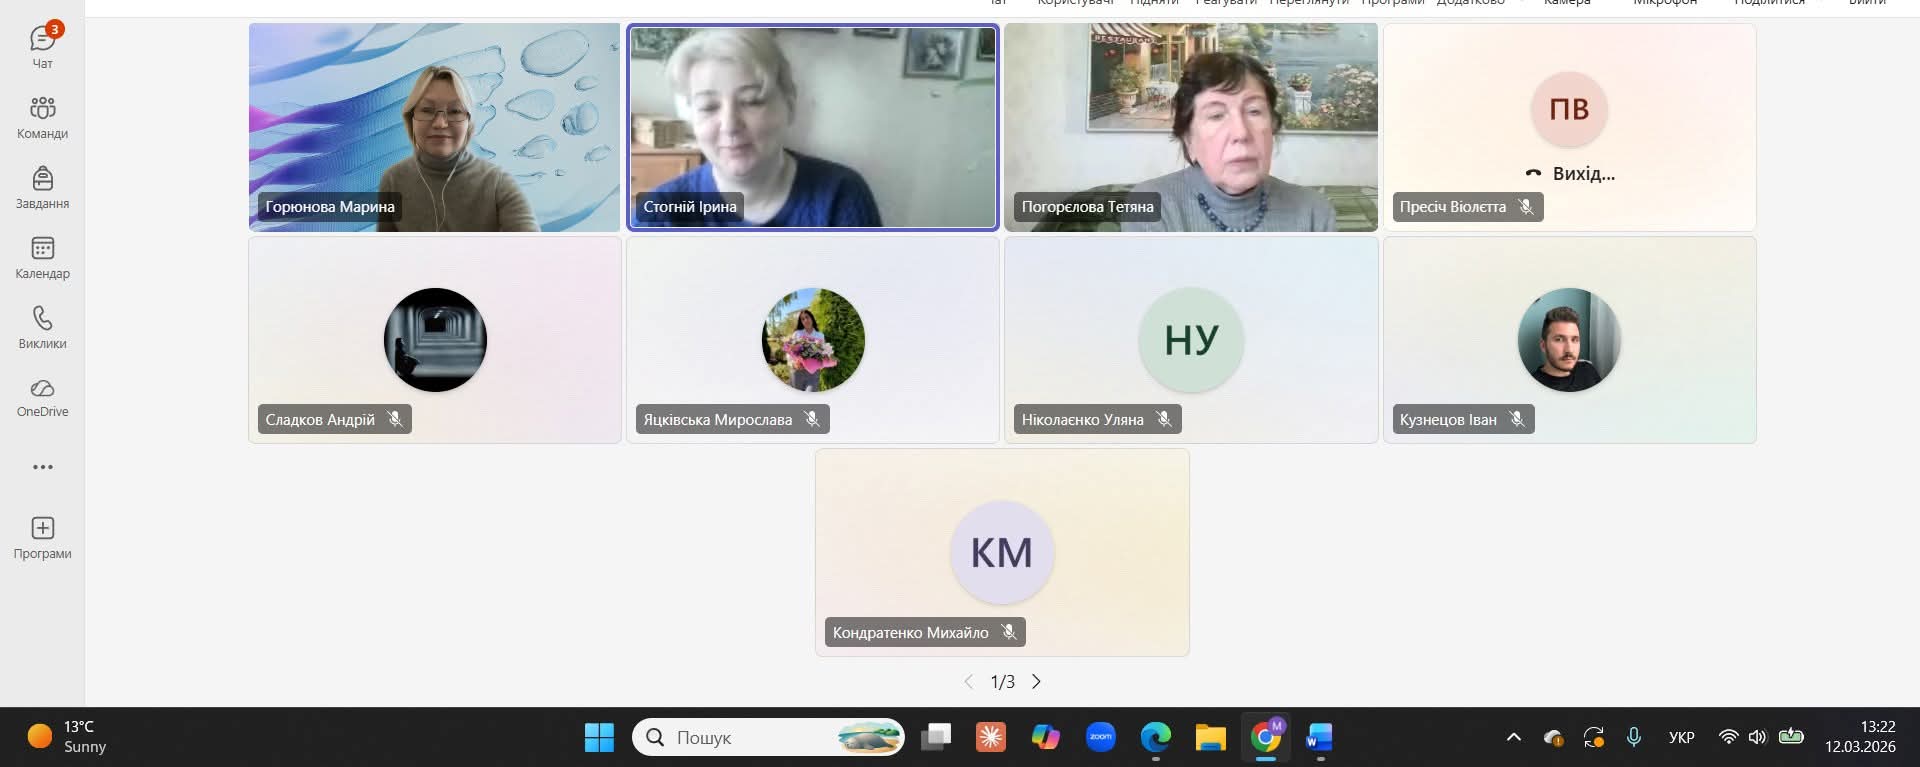The image size is (1920, 767).
Task: Open the Команди (Teams) sidebar icon
Action: [42, 117]
